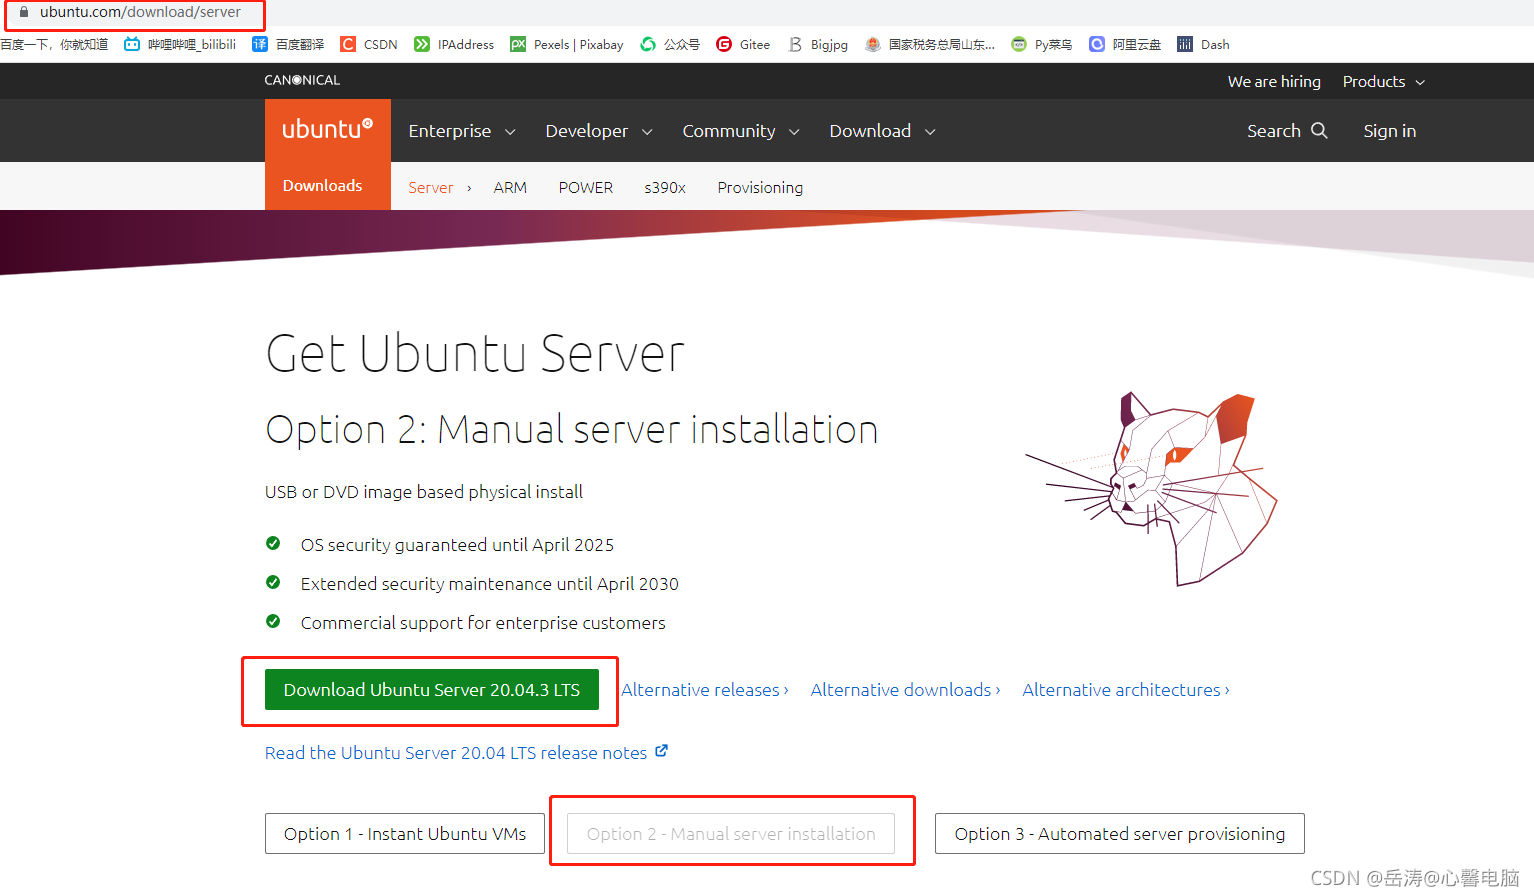Image resolution: width=1534 pixels, height=896 pixels.
Task: Open the 阿里云盘 bookmark icon
Action: 1097,44
